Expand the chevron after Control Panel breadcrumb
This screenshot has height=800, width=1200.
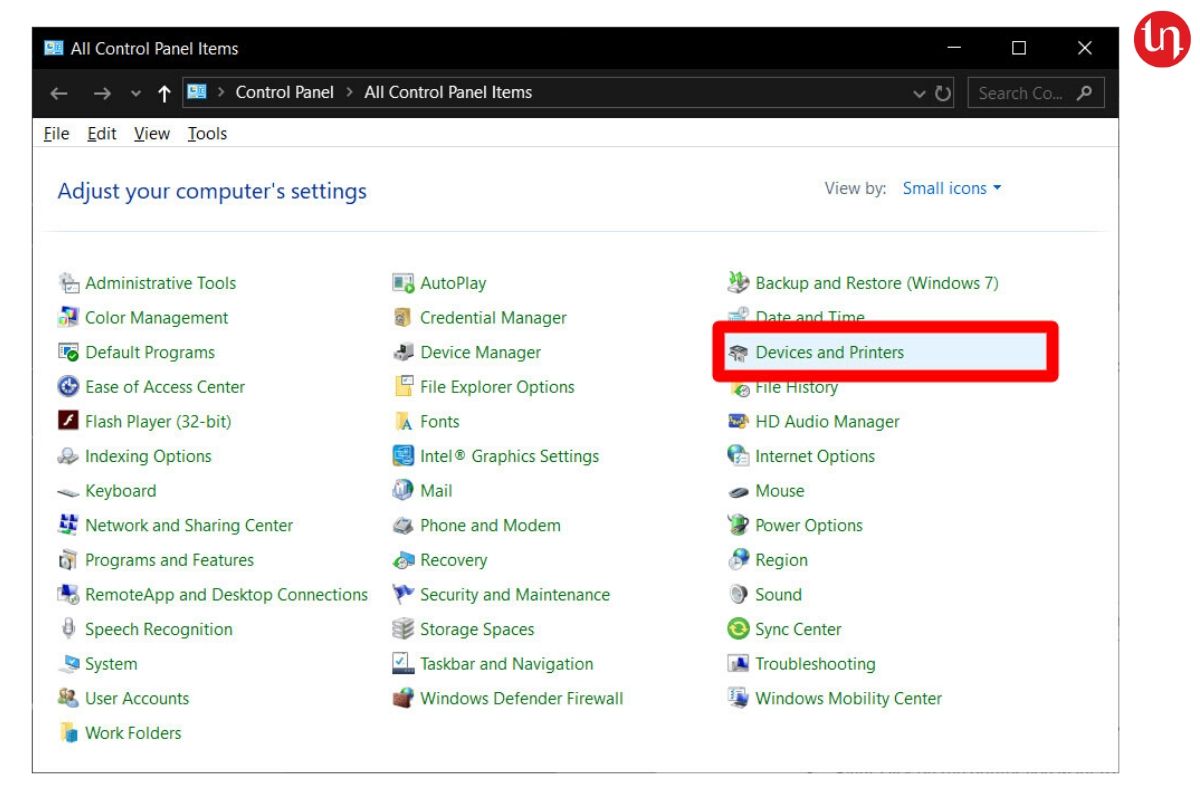pos(349,92)
